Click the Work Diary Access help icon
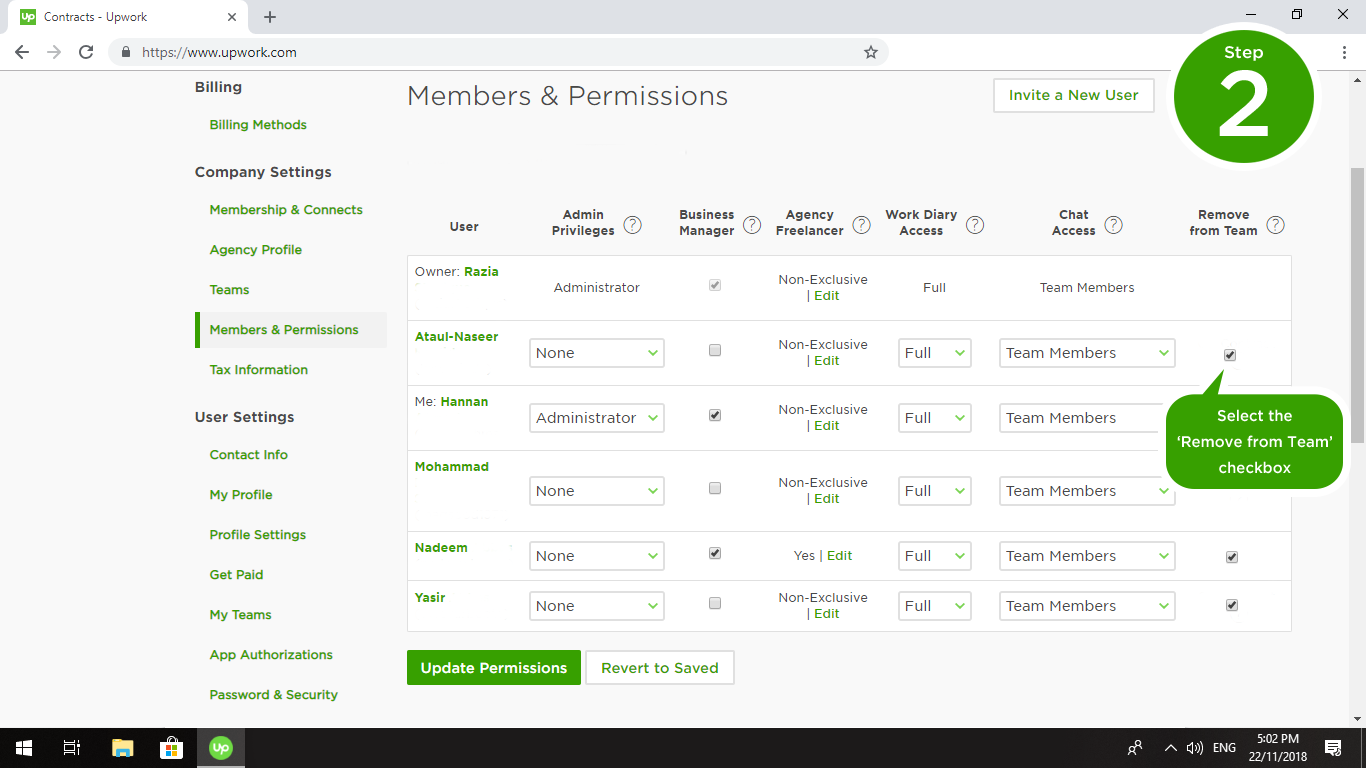This screenshot has height=768, width=1366. click(x=974, y=225)
